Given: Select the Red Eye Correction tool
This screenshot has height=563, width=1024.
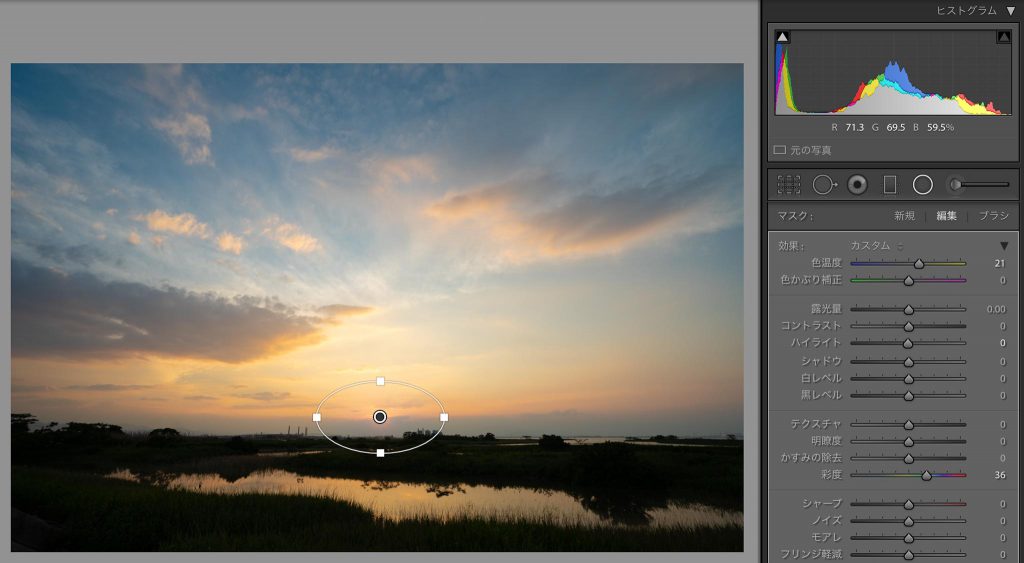Looking at the screenshot, I should click(x=857, y=185).
